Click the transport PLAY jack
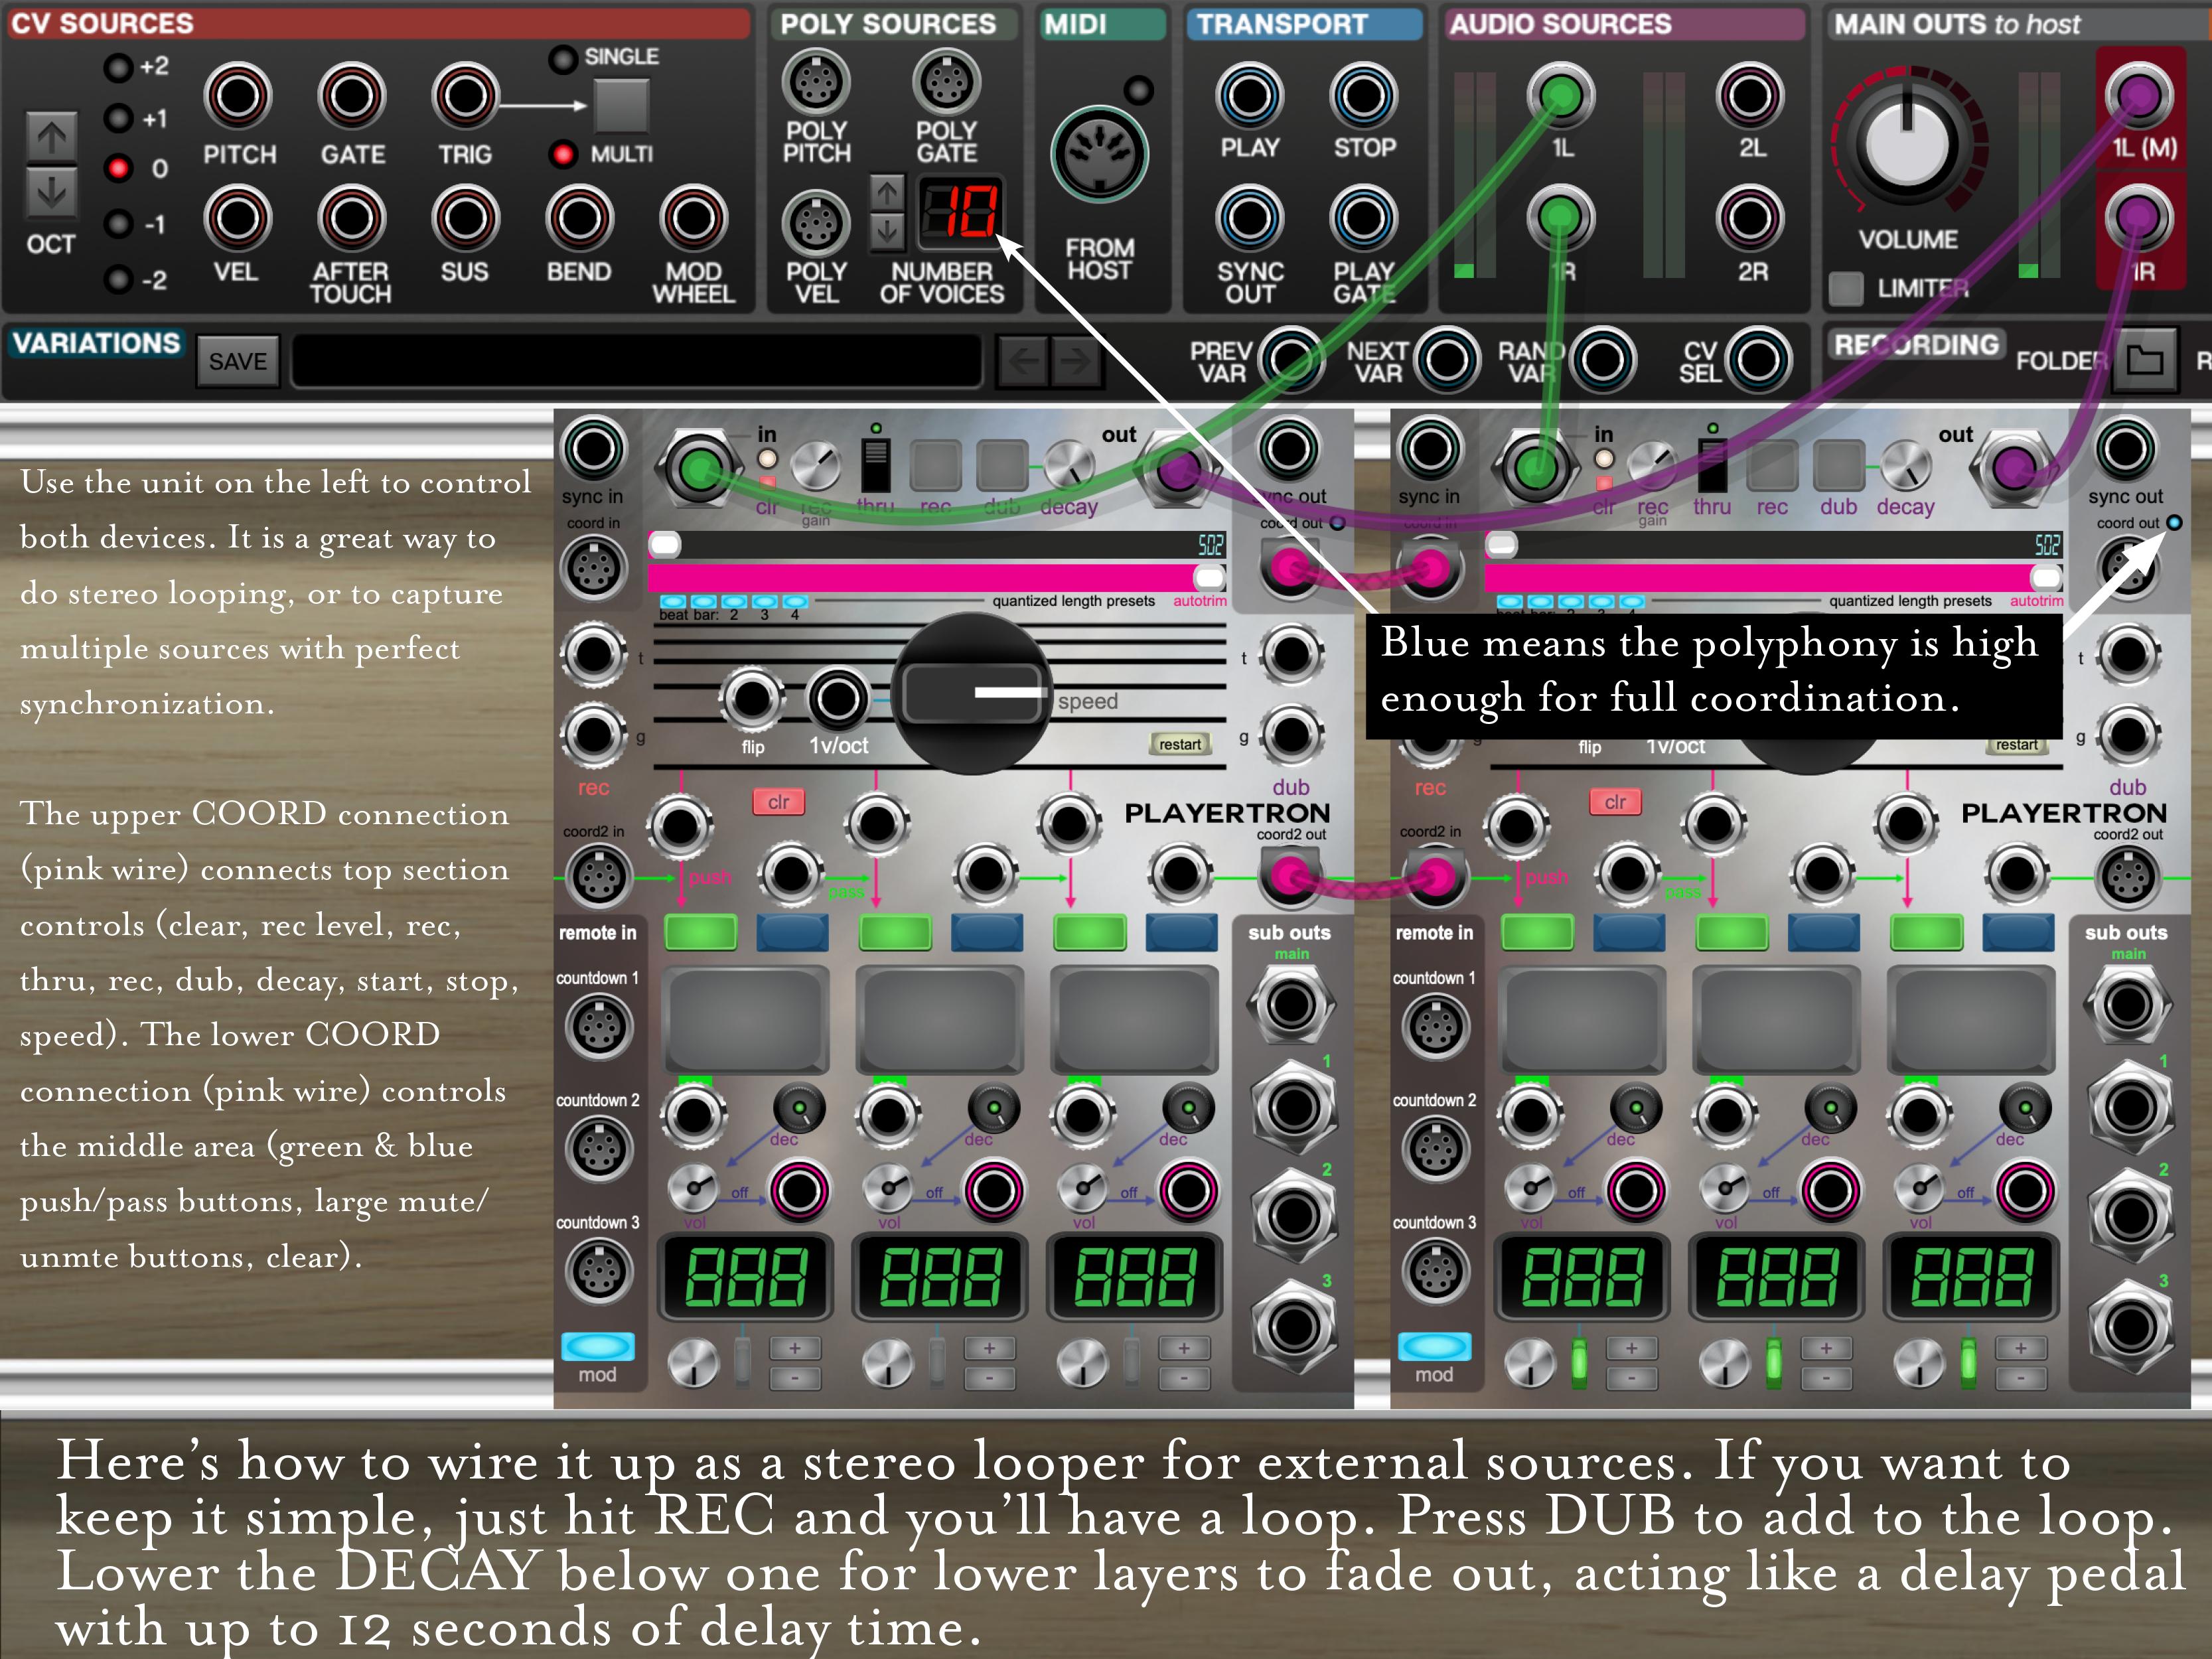Screen dimensions: 2212x1659 pyautogui.click(x=1249, y=97)
